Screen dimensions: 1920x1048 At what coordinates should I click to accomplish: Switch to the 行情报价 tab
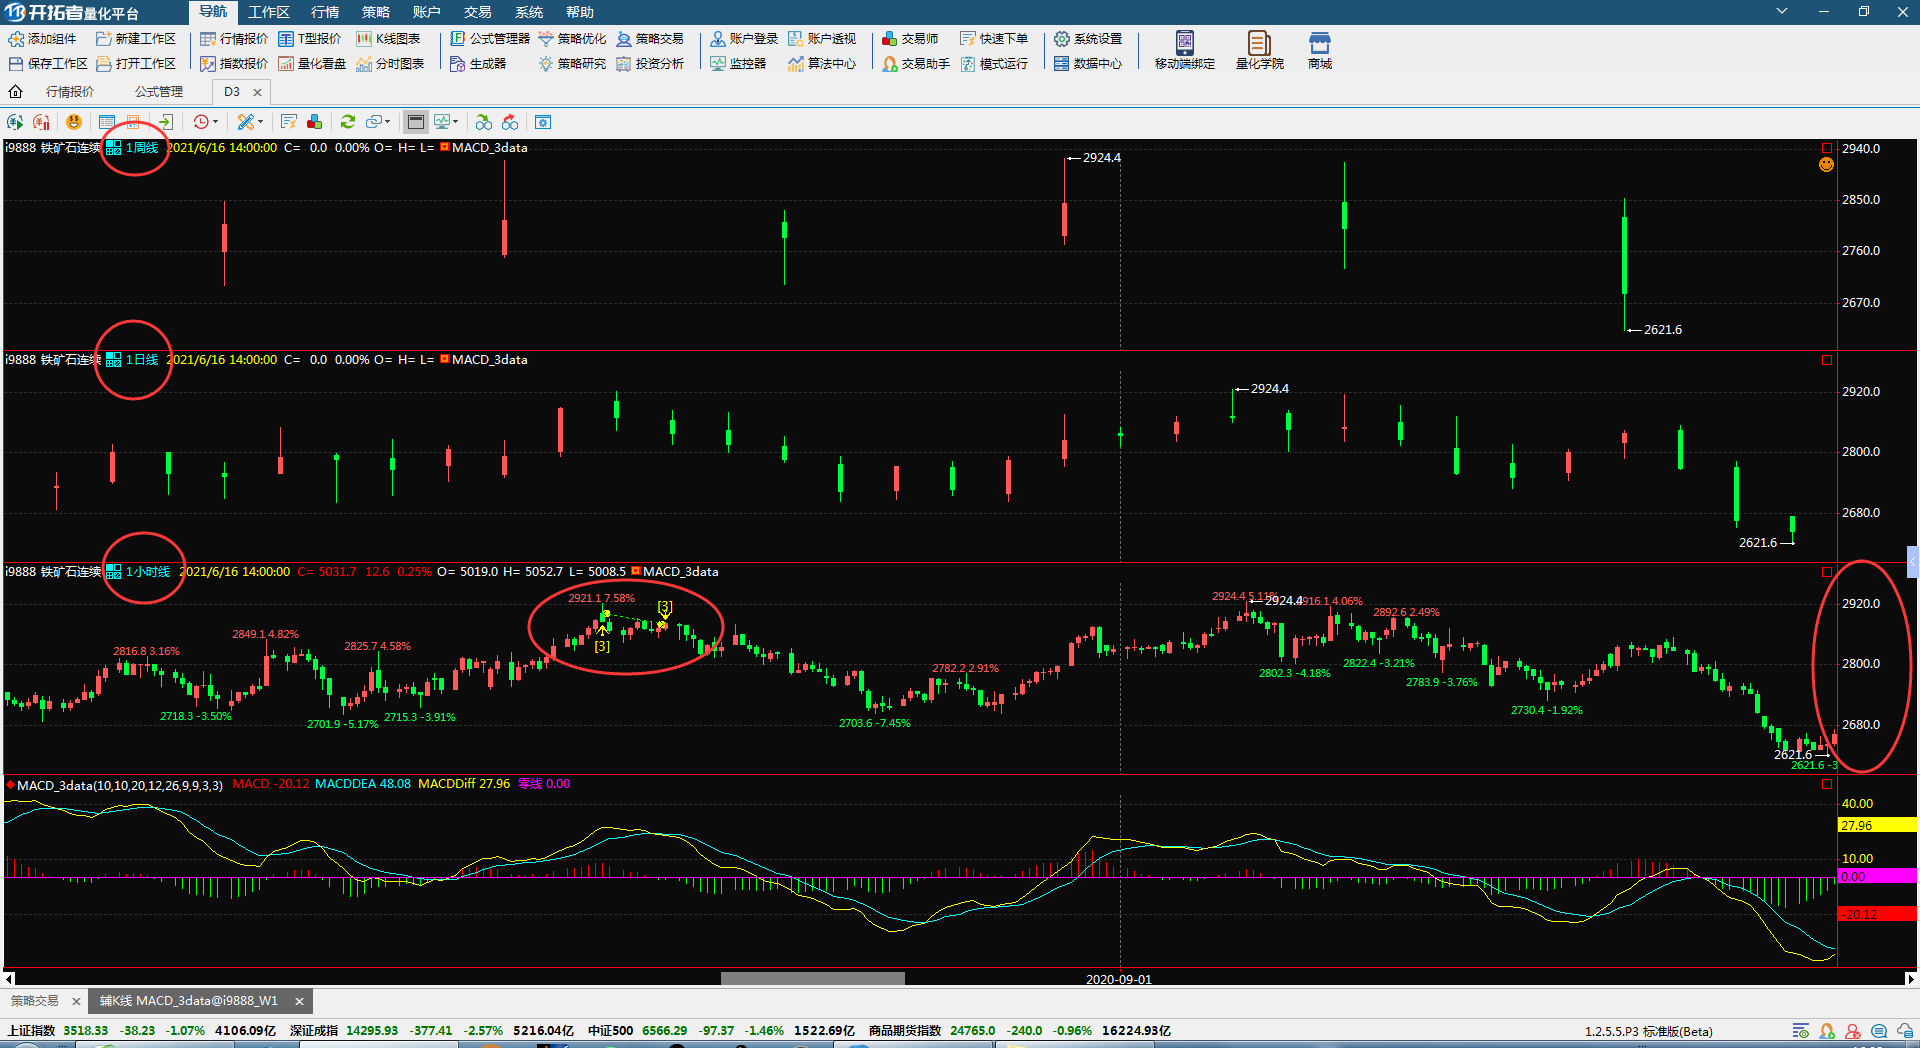click(70, 92)
